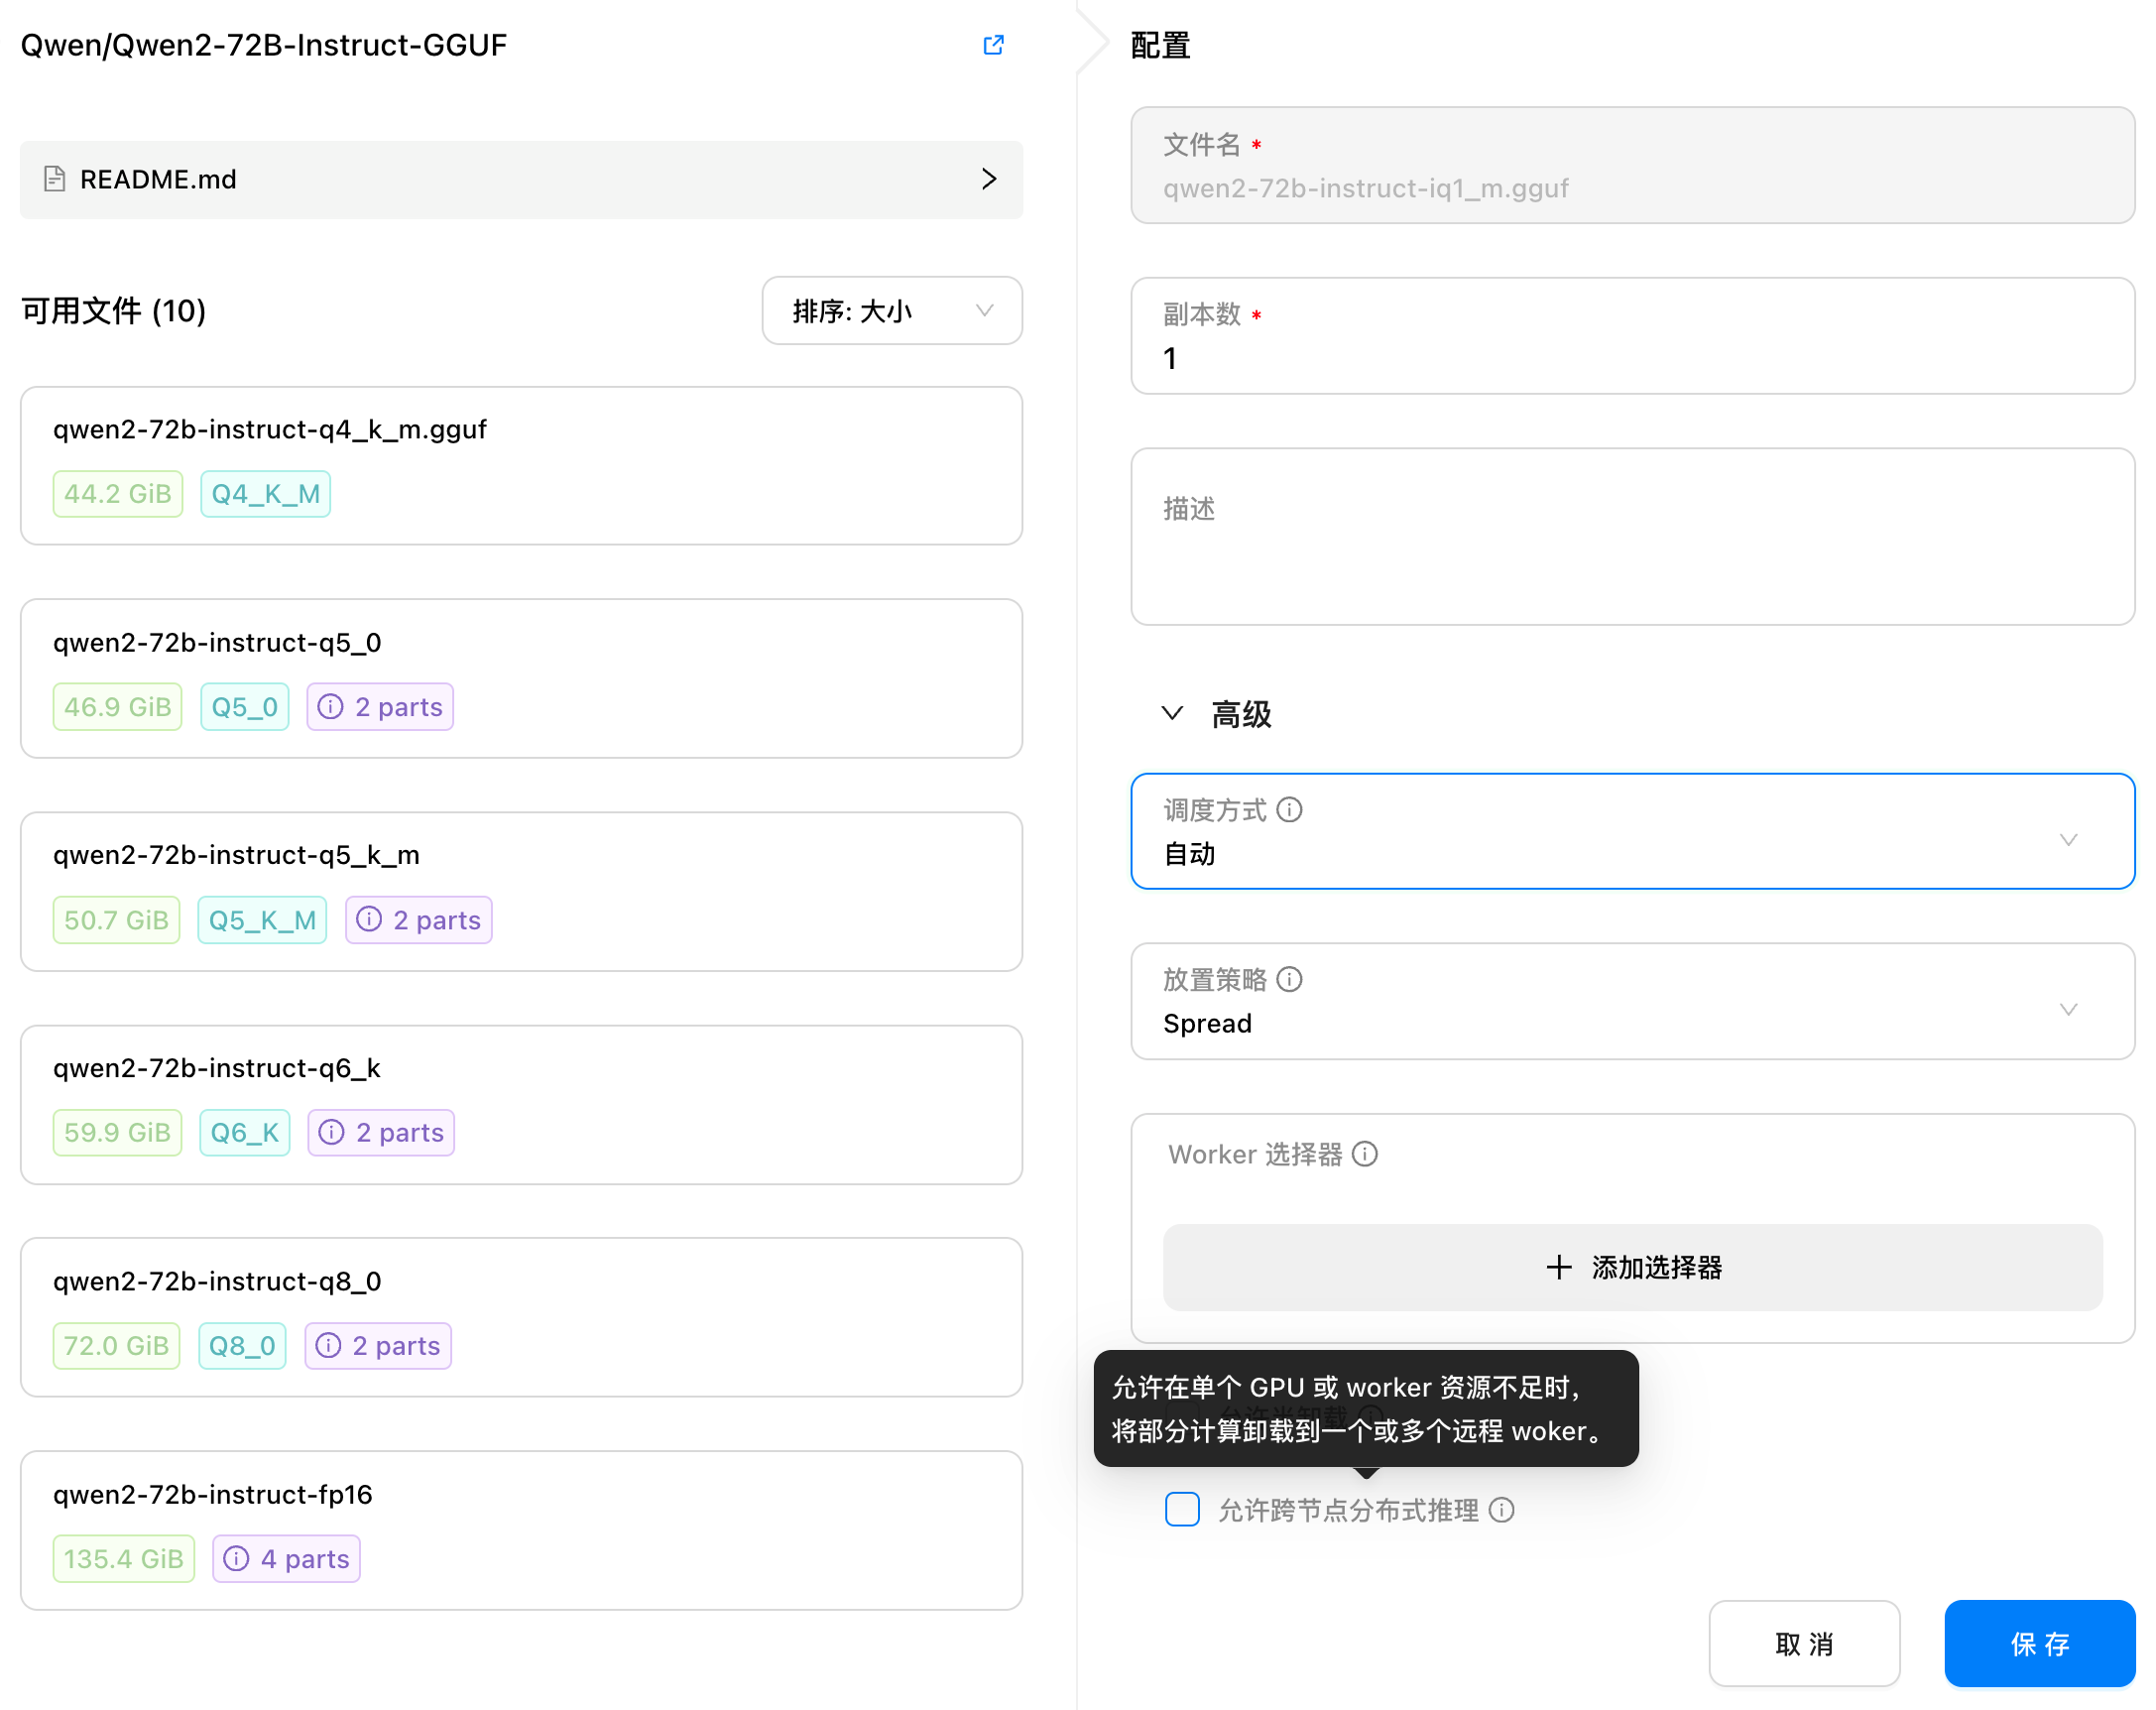Image resolution: width=2156 pixels, height=1710 pixels.
Task: Collapse the 高级 advanced section
Action: coord(1173,714)
